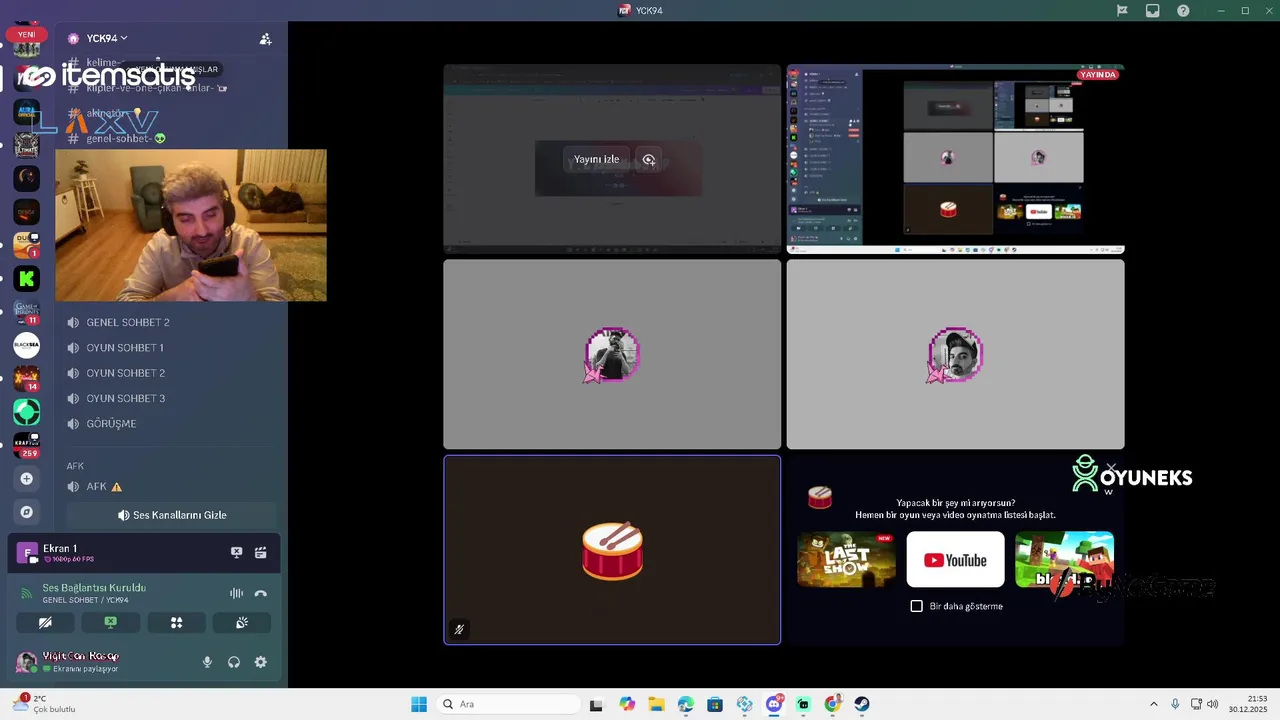Open File Explorer from the taskbar
The image size is (1280, 720).
pyautogui.click(x=656, y=704)
